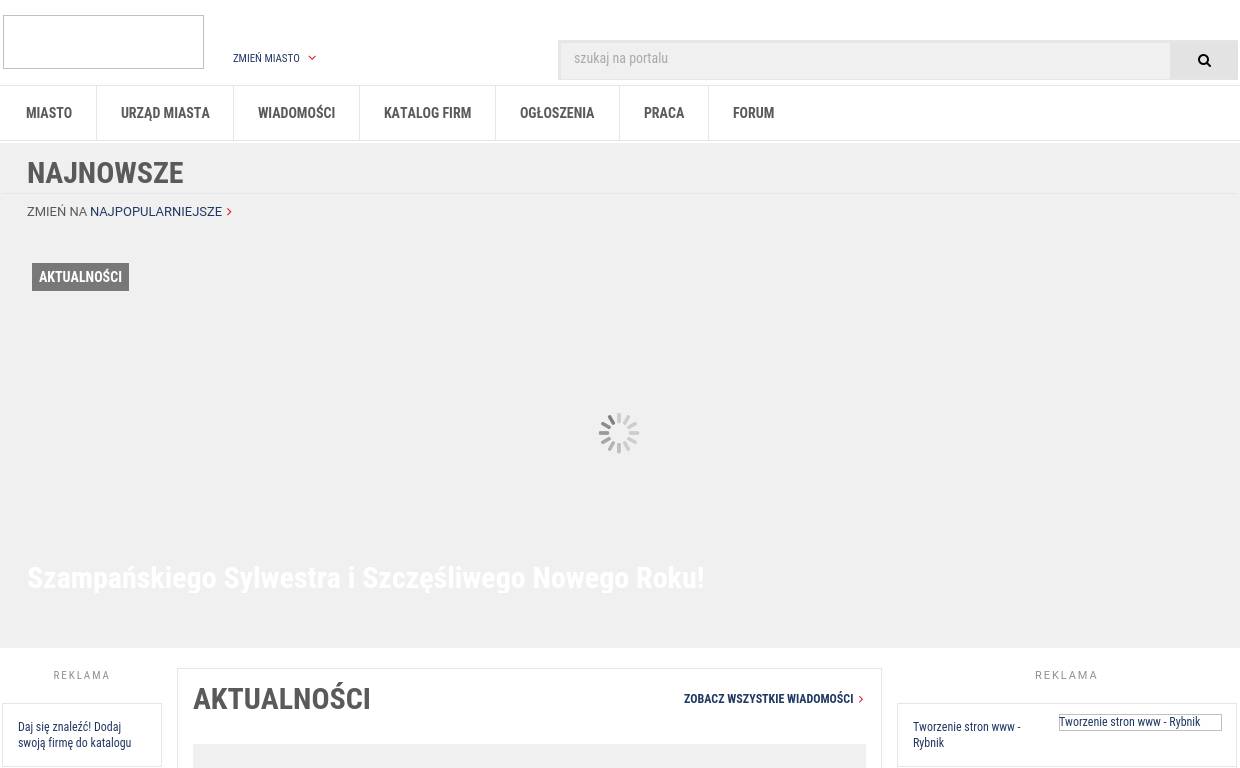This screenshot has width=1240, height=768.
Task: Go to the Wiadomości section
Action: (296, 113)
